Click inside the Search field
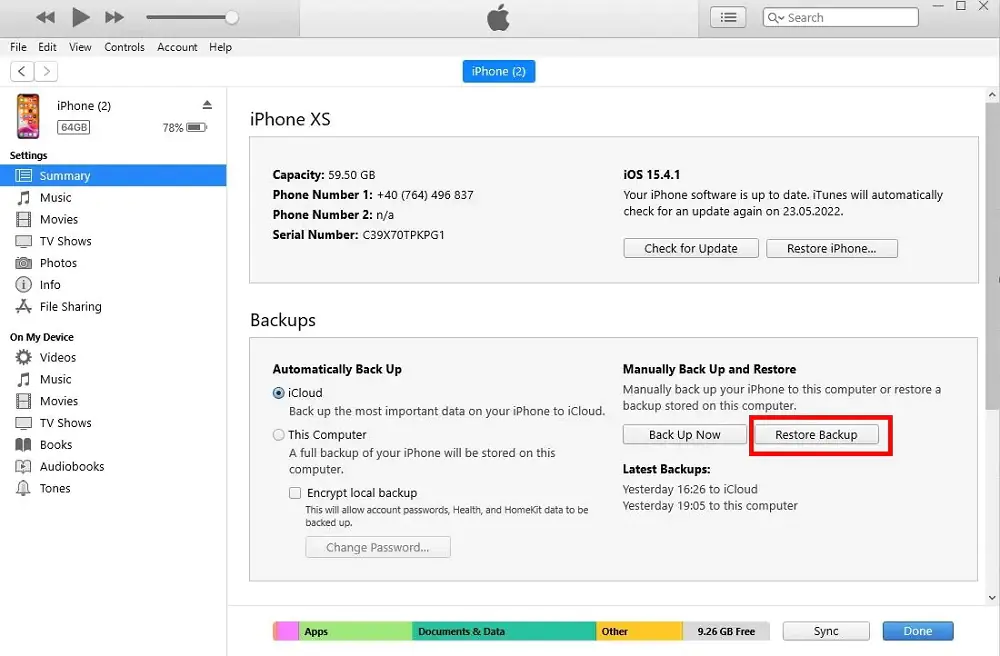 (x=841, y=17)
